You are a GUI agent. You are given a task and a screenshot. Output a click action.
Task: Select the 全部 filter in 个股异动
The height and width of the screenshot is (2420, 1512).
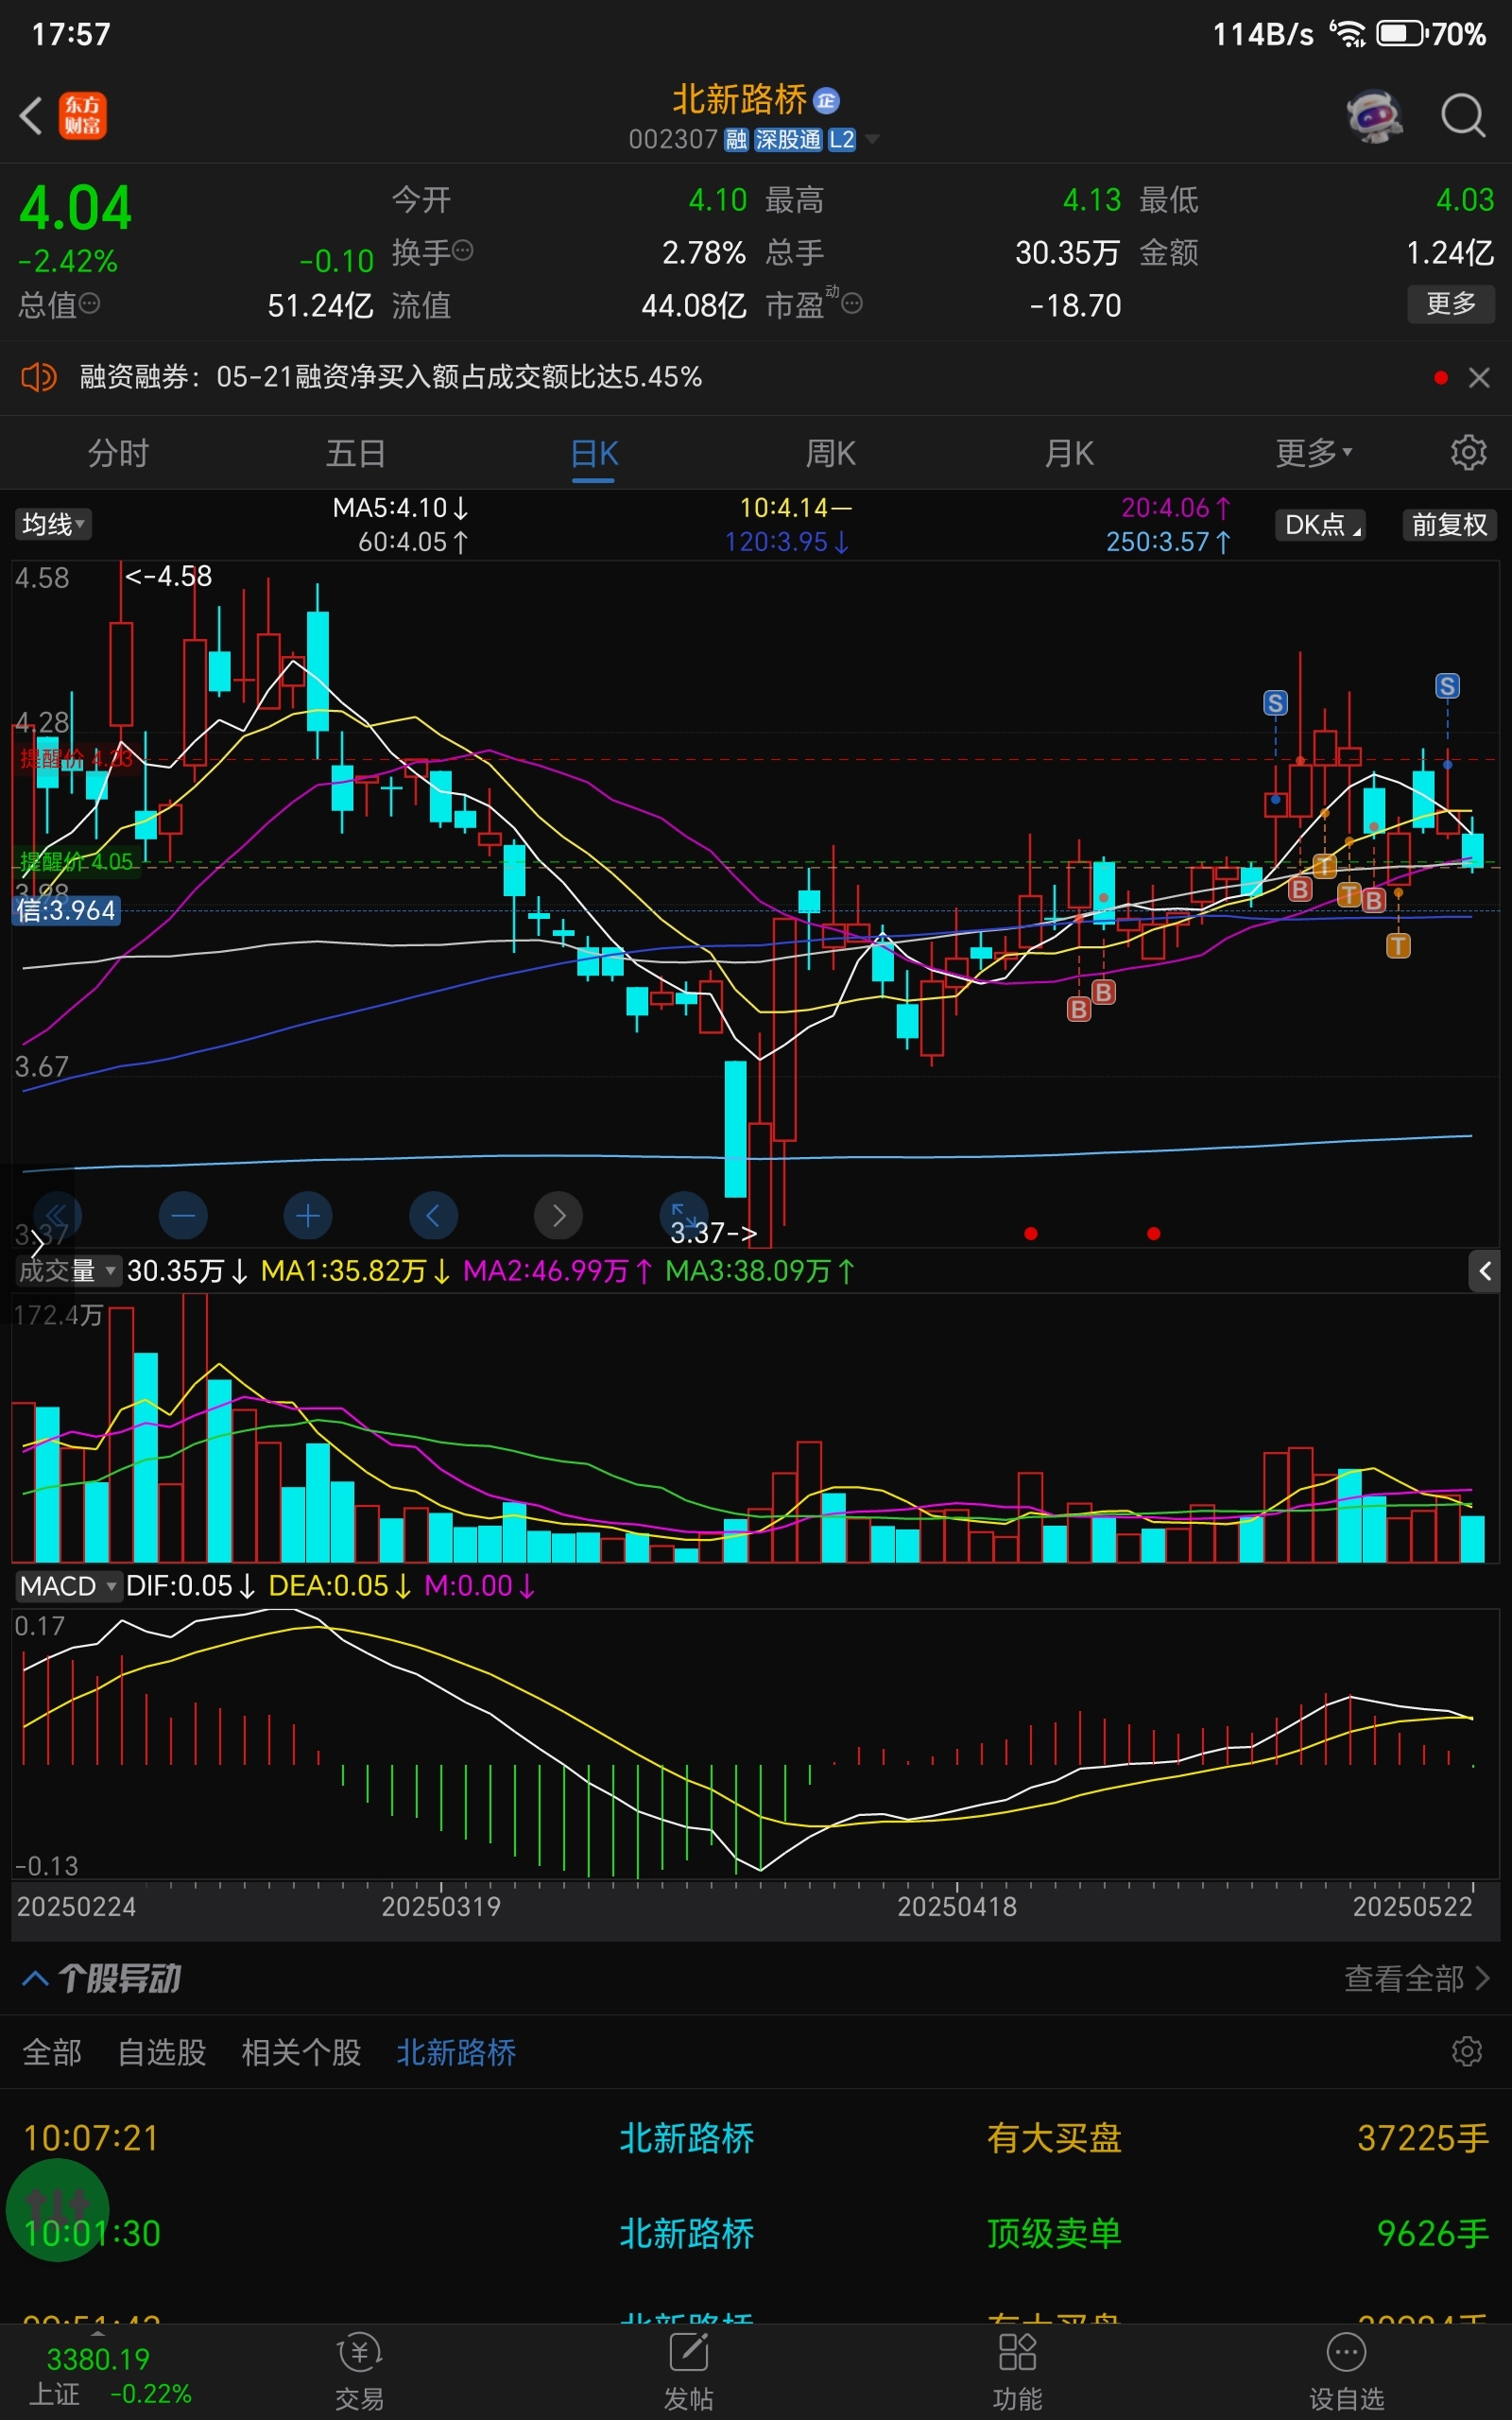tap(52, 2052)
